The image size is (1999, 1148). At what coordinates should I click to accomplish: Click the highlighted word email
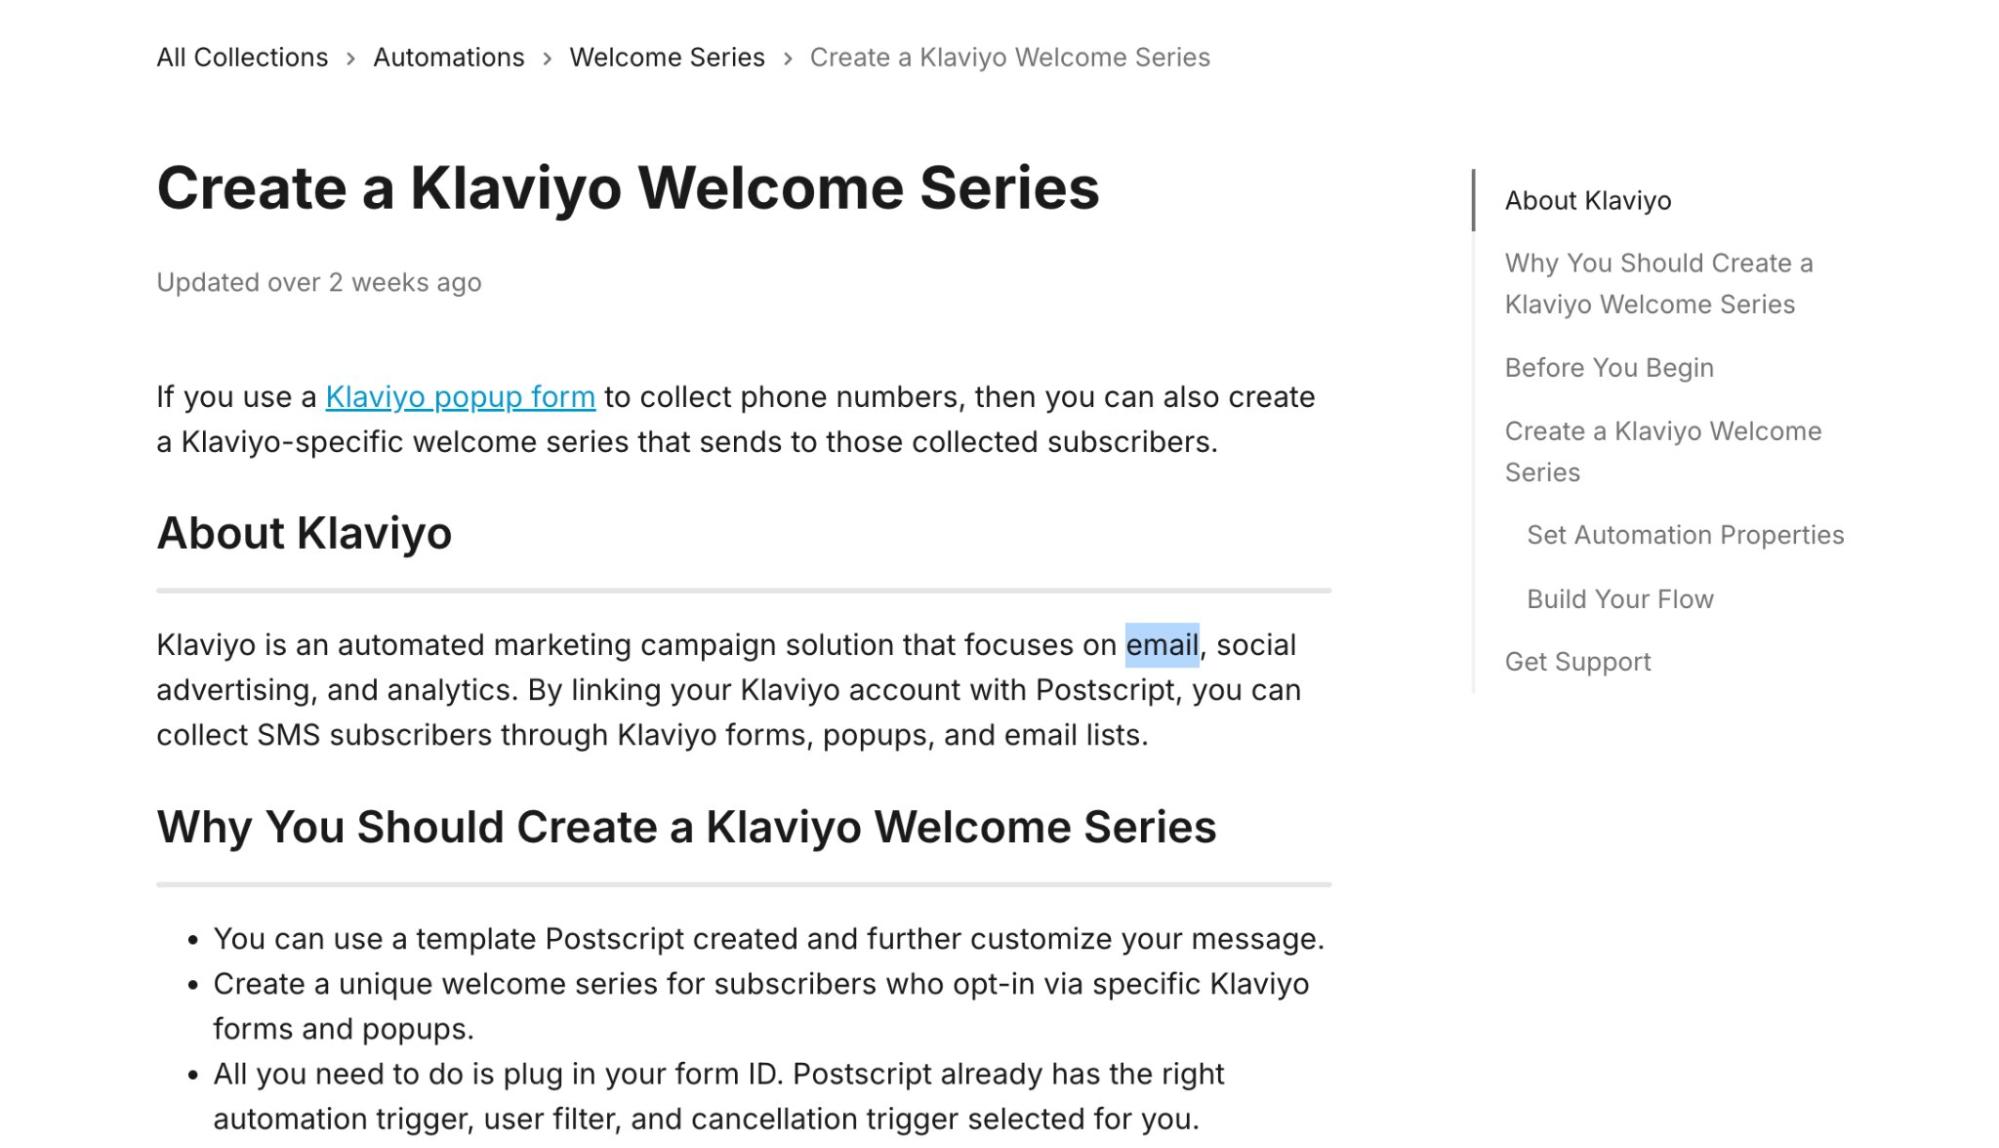[1162, 645]
